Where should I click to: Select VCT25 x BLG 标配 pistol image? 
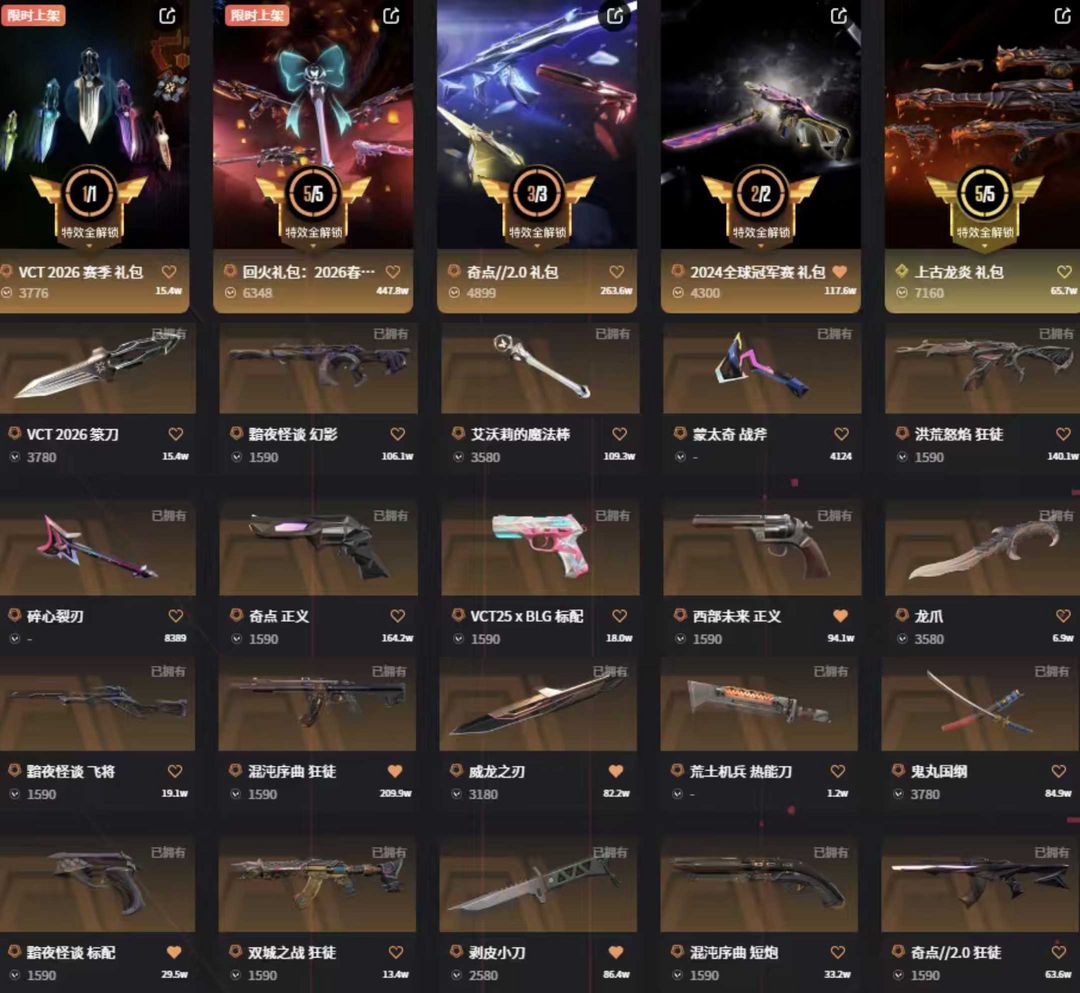point(540,547)
